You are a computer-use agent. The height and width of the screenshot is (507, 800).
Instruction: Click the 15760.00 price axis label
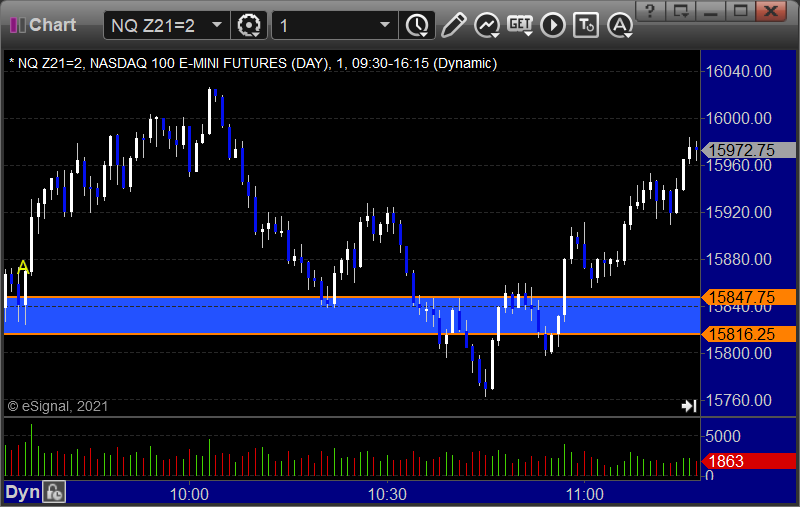coord(738,400)
